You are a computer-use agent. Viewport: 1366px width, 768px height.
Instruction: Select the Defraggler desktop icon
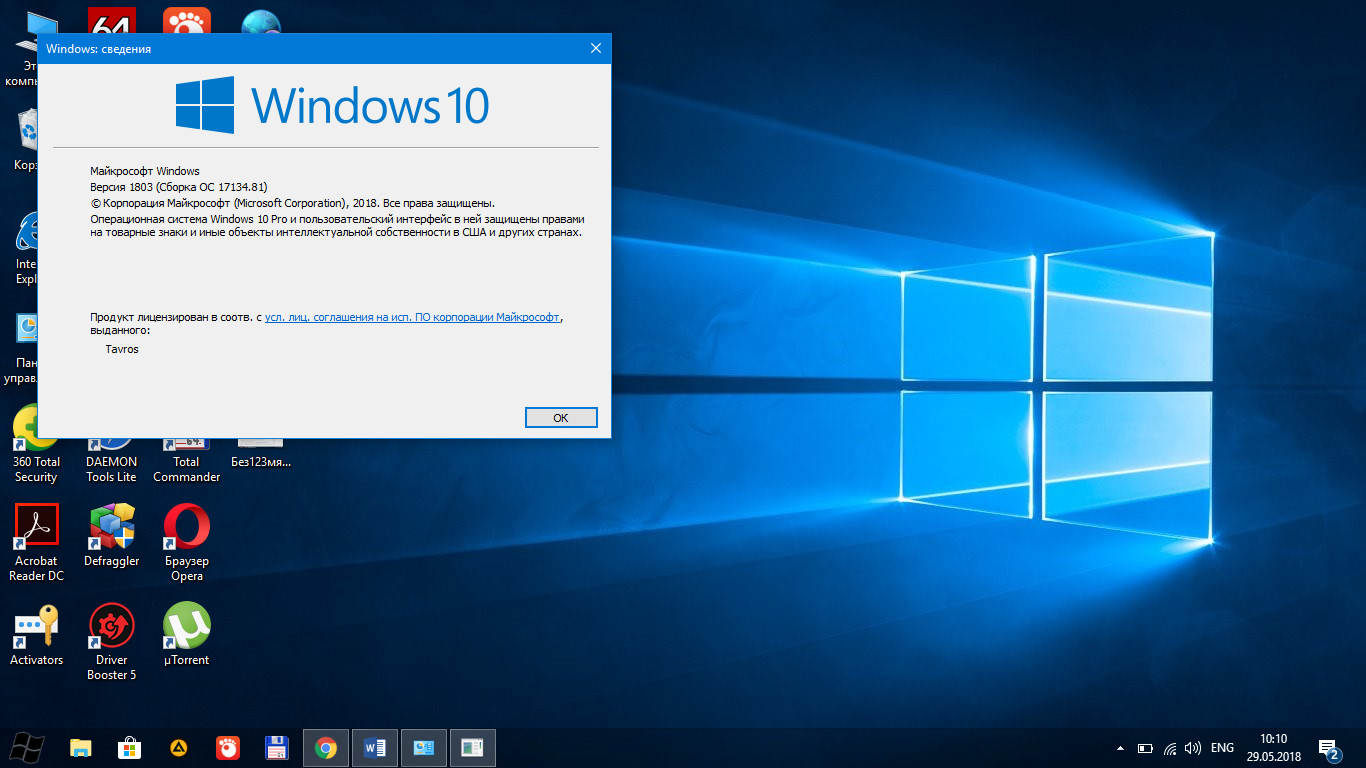point(112,536)
